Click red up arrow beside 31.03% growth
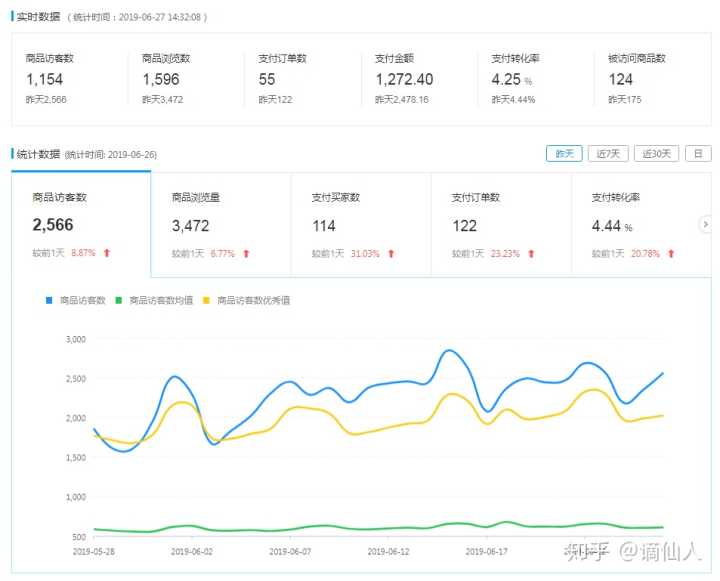 tap(391, 253)
